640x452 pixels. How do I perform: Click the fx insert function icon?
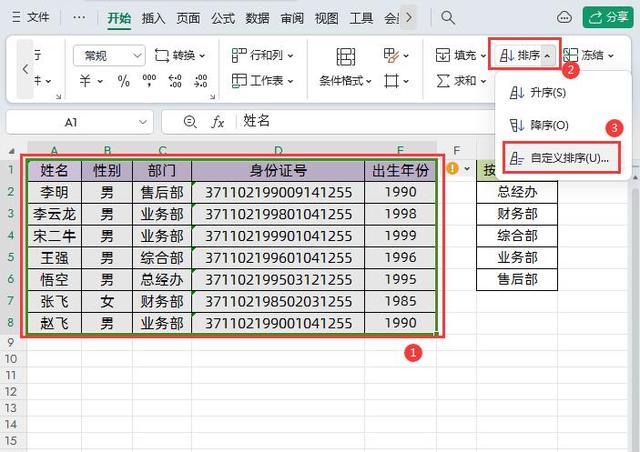(x=218, y=122)
